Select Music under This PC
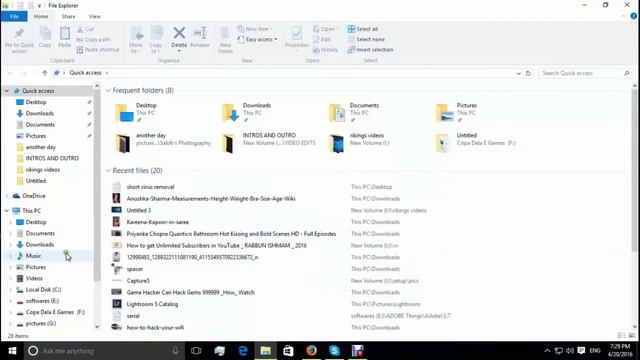The width and height of the screenshot is (640, 360). [33, 256]
